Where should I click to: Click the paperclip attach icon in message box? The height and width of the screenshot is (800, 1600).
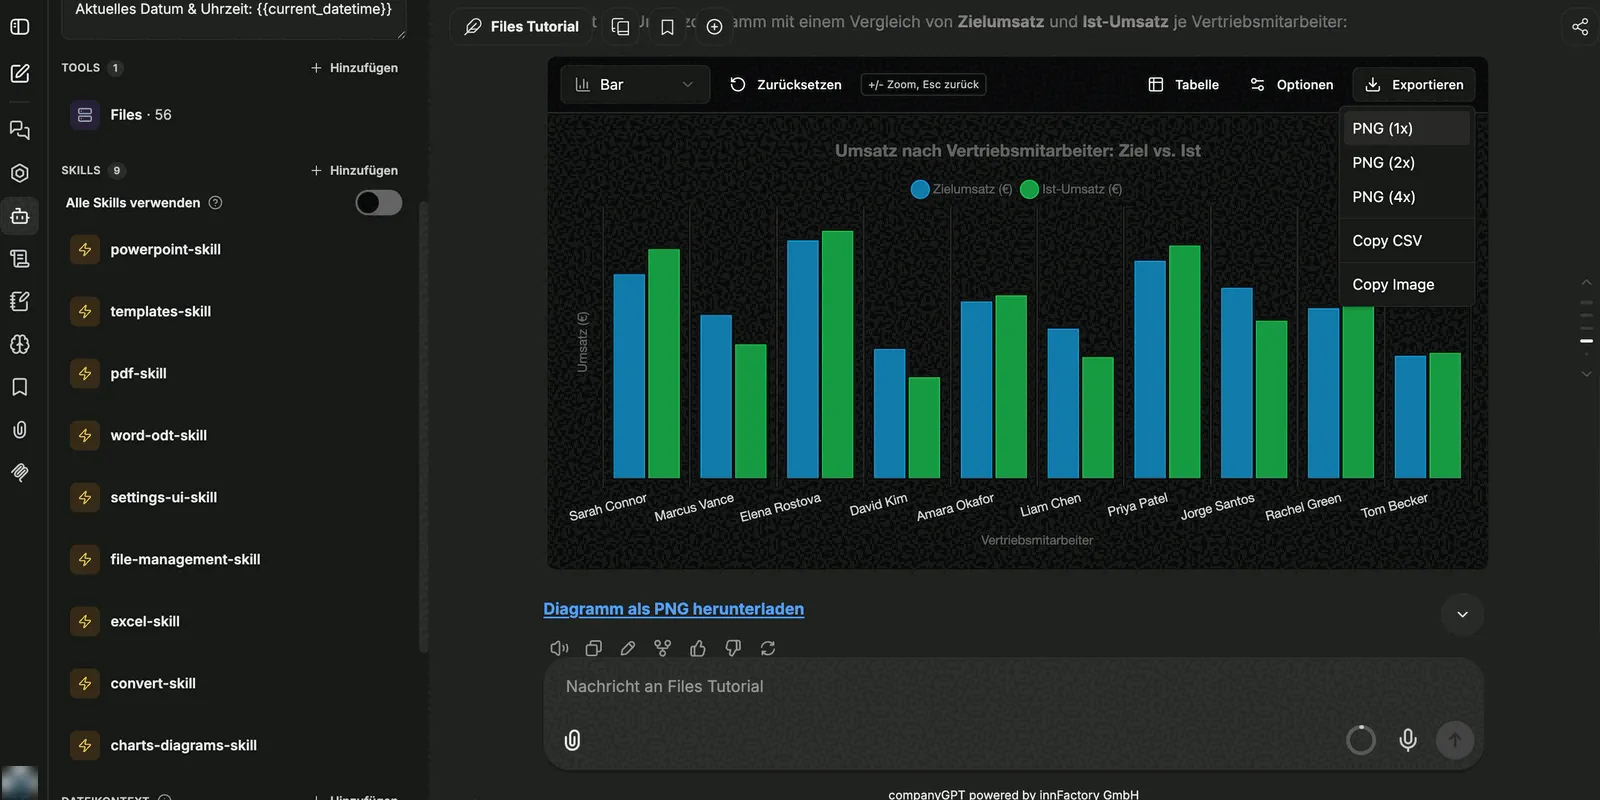[x=572, y=740]
